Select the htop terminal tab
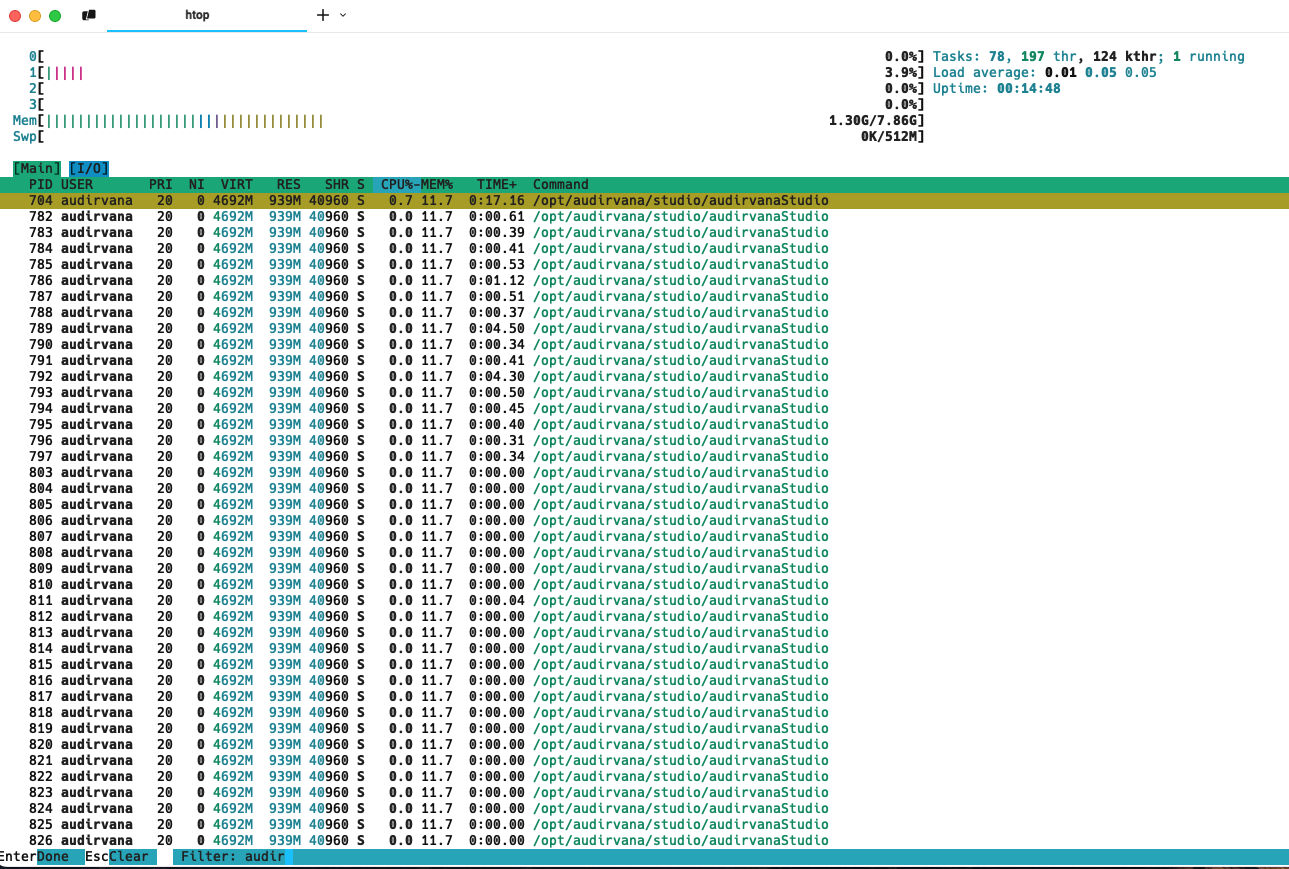 pyautogui.click(x=198, y=15)
